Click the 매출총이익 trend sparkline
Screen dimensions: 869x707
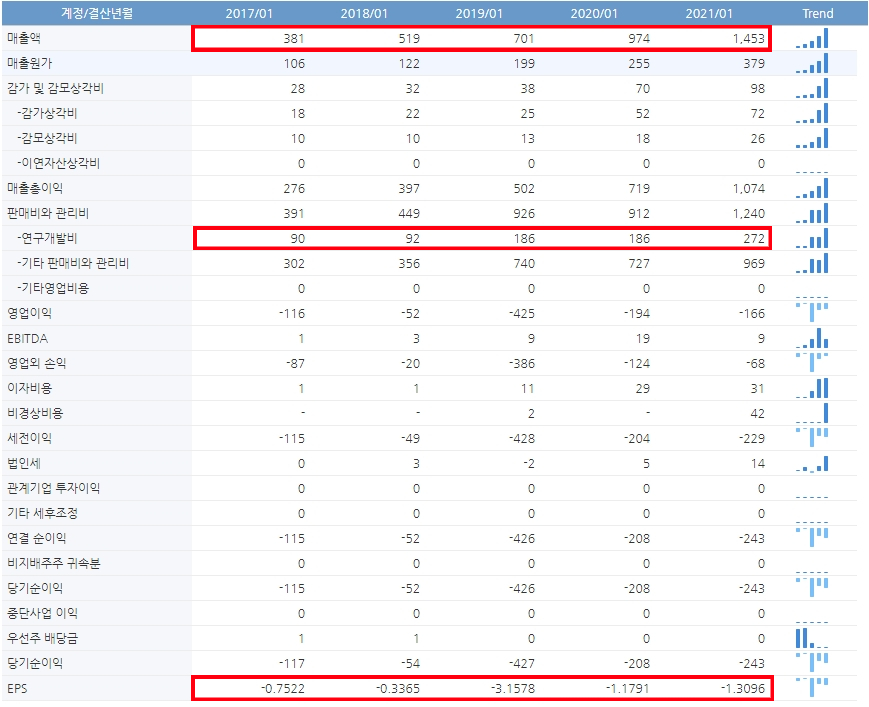pos(812,188)
